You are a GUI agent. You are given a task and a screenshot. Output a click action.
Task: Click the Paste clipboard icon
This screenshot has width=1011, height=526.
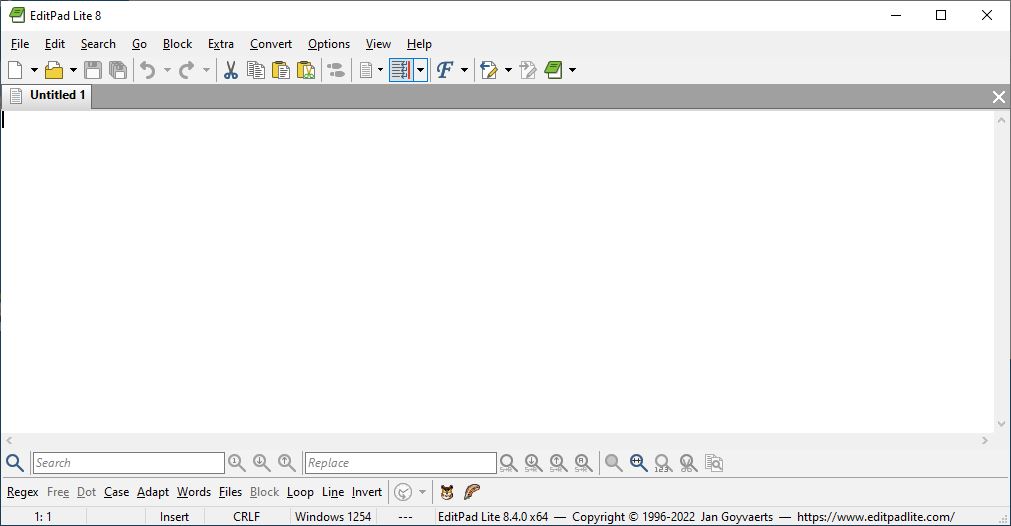point(281,70)
